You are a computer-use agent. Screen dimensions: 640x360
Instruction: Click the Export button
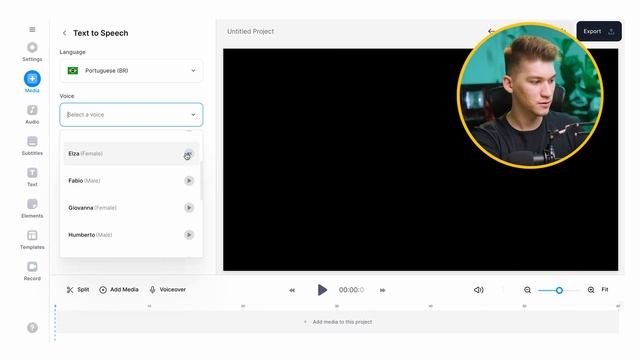tap(599, 31)
